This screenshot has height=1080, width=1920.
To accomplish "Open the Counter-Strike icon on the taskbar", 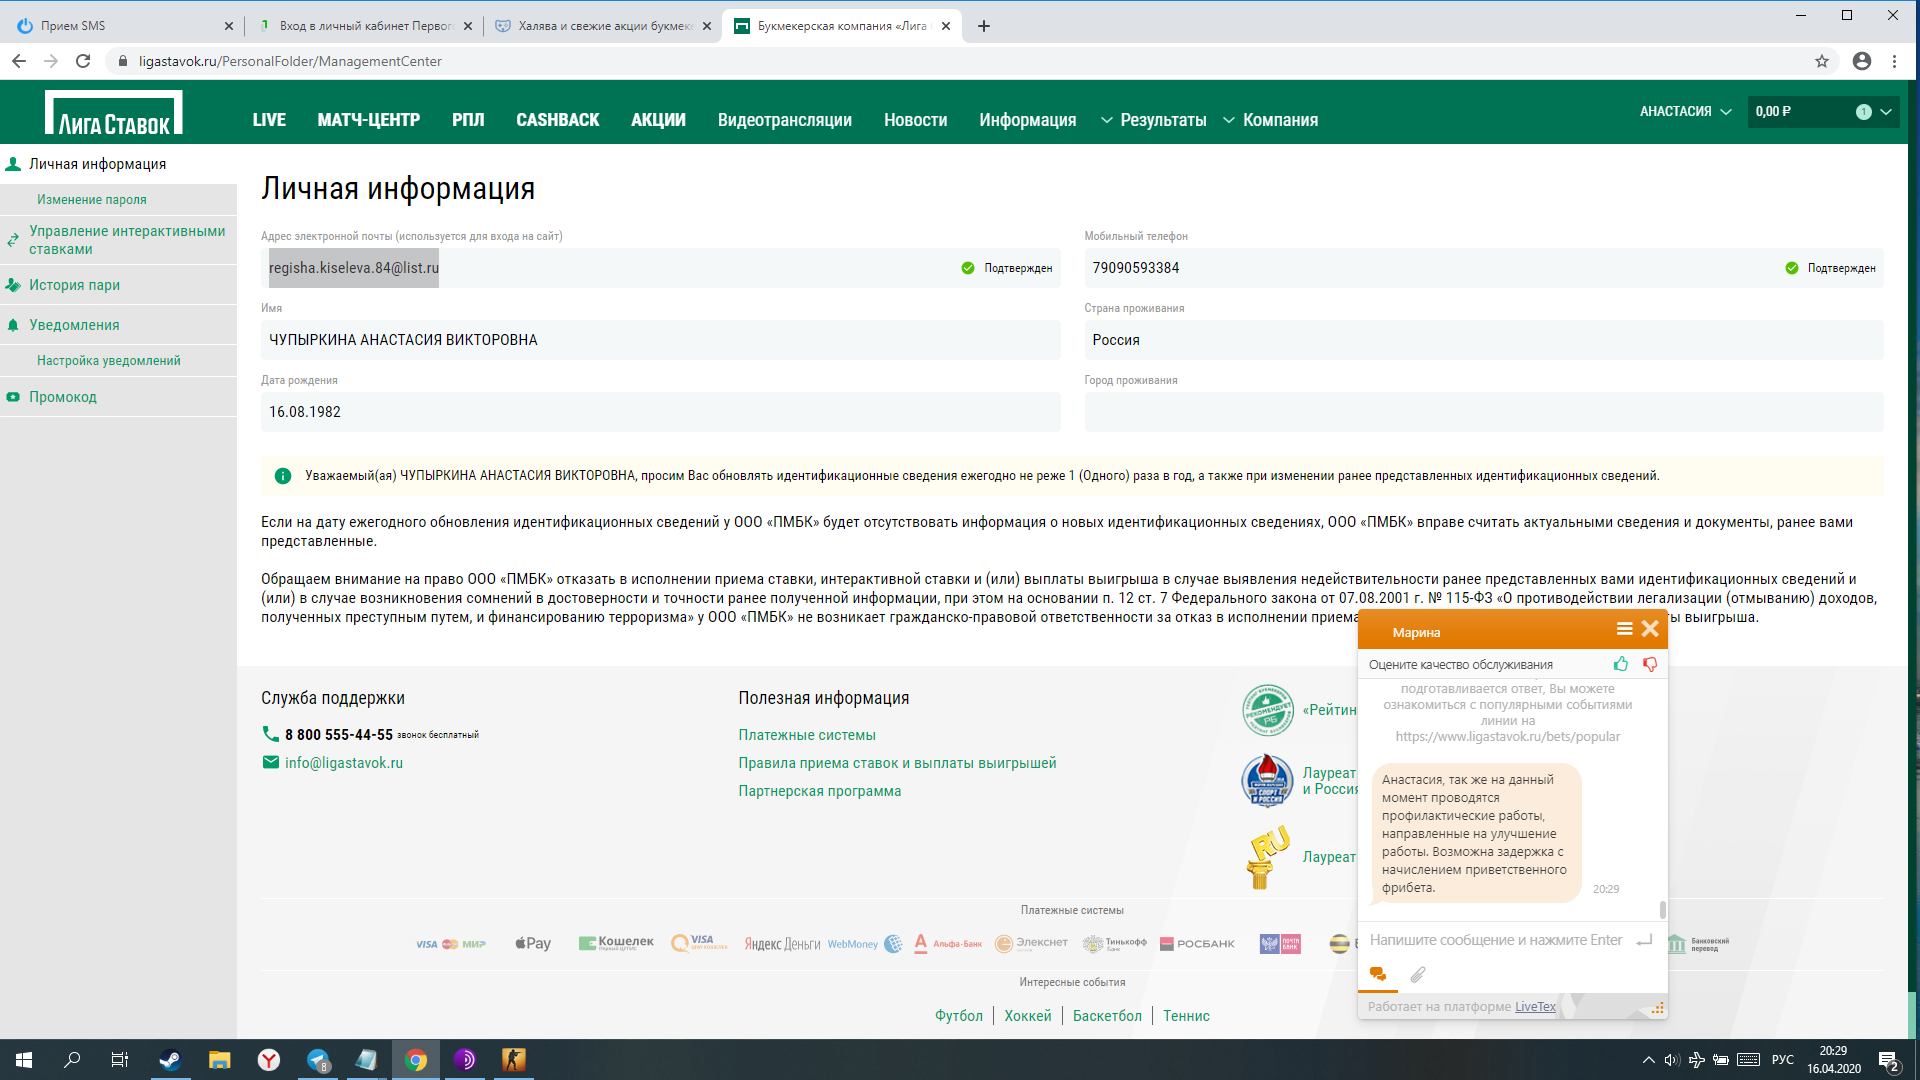I will [x=514, y=1060].
